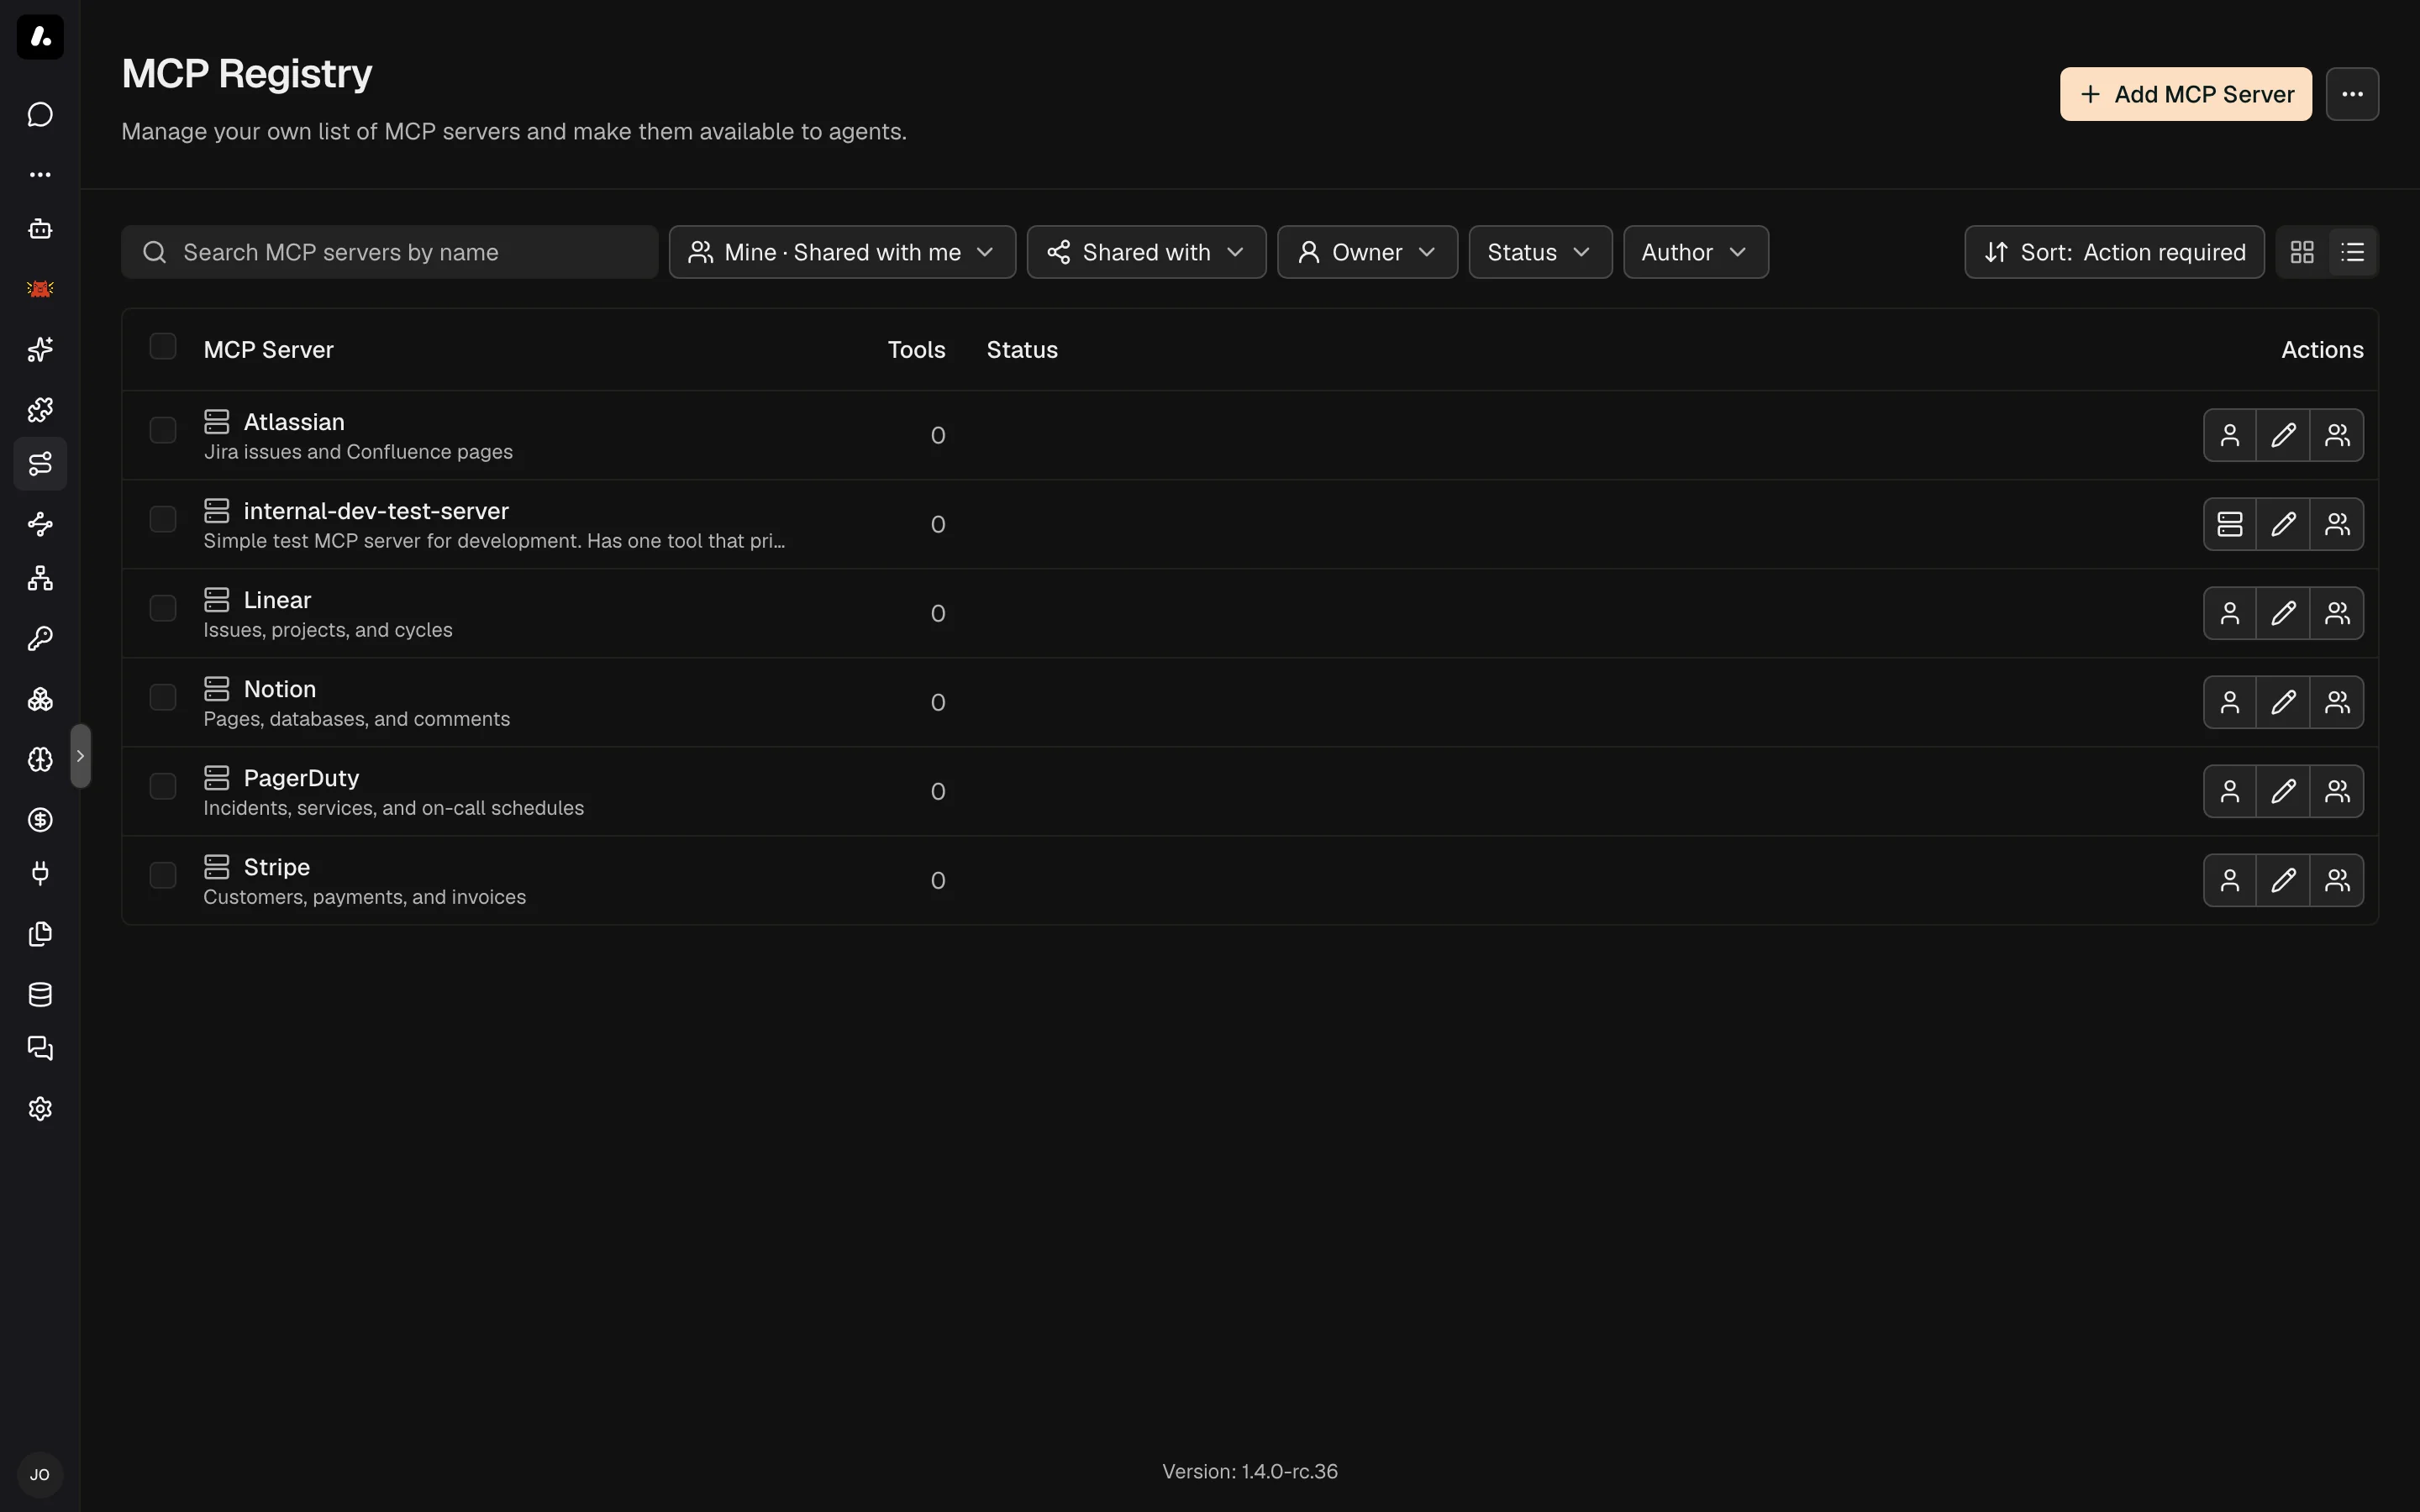
Task: Click the users share icon for Linear
Action: [2337, 613]
